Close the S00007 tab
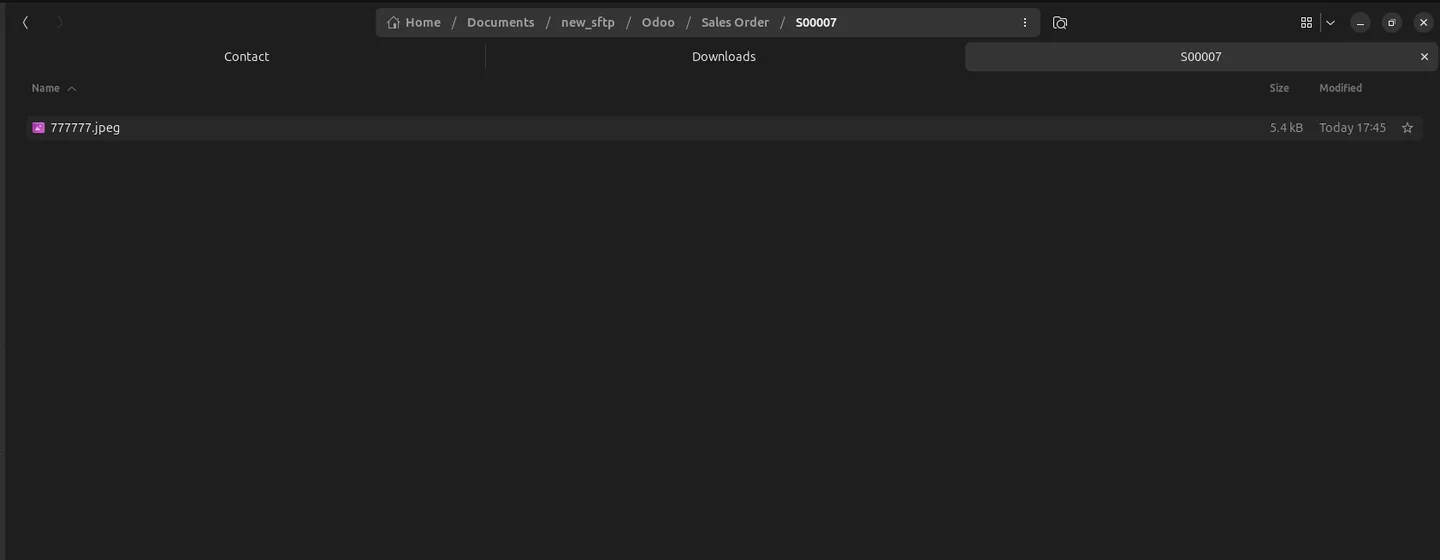Viewport: 1440px width, 560px height. (x=1424, y=57)
